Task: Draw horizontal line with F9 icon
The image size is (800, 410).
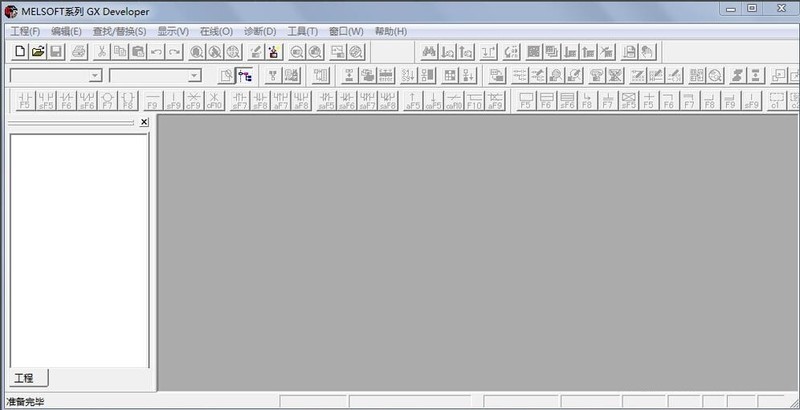Action: tap(153, 100)
